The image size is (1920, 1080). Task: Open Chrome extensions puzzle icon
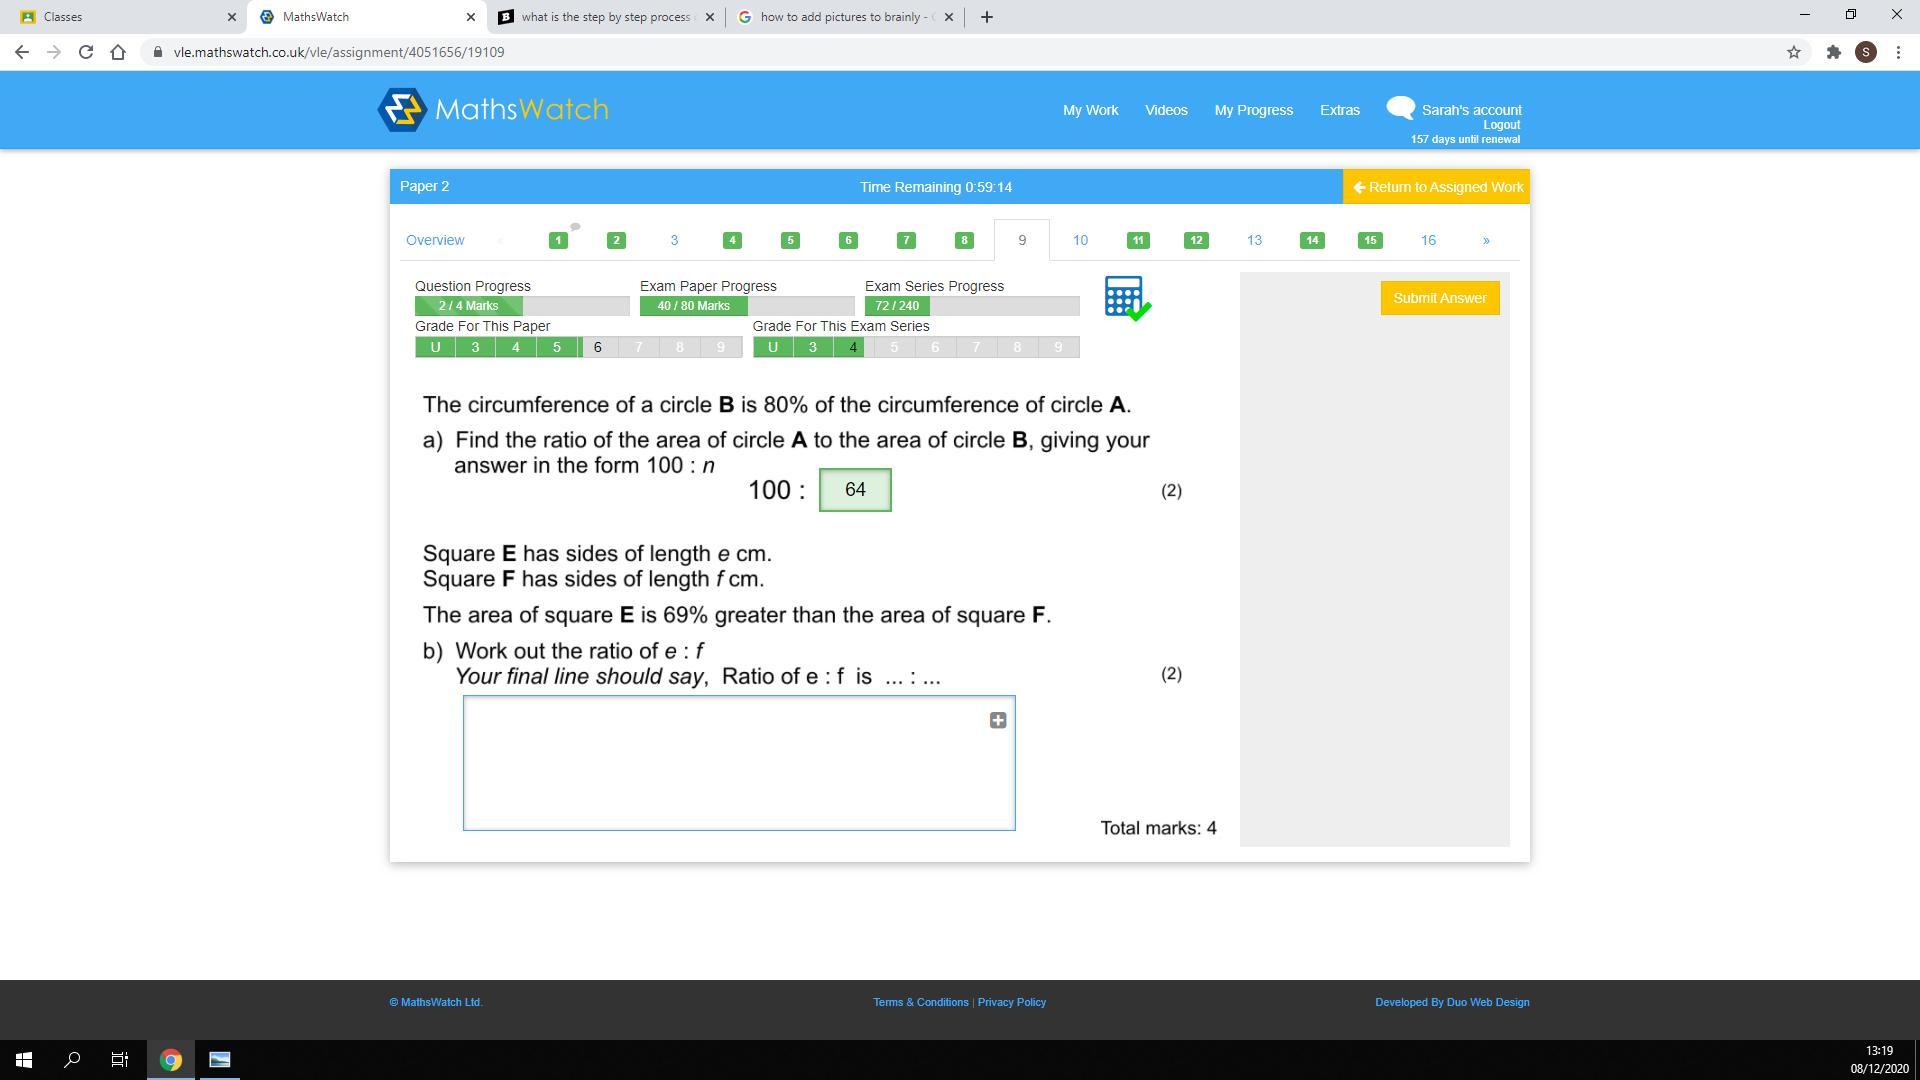(x=1833, y=52)
